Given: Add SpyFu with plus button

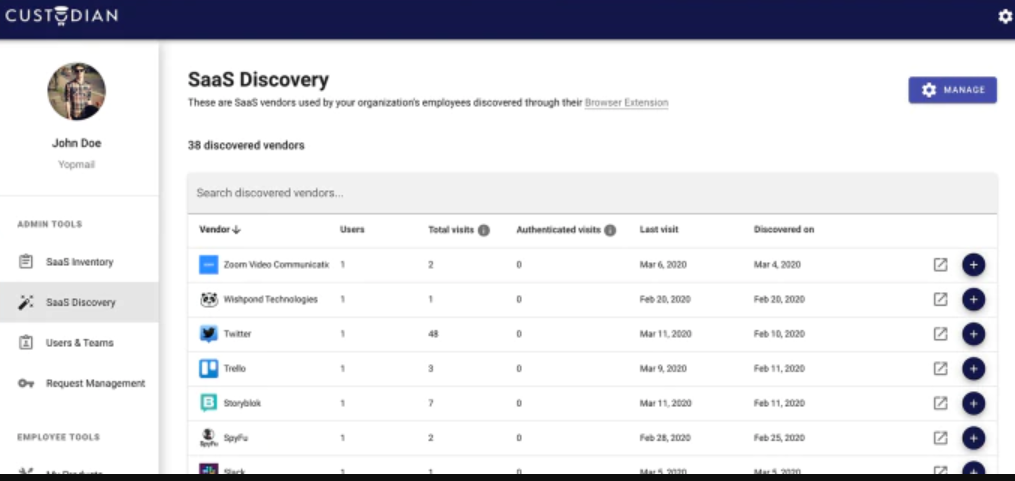Looking at the screenshot, I should tap(974, 438).
